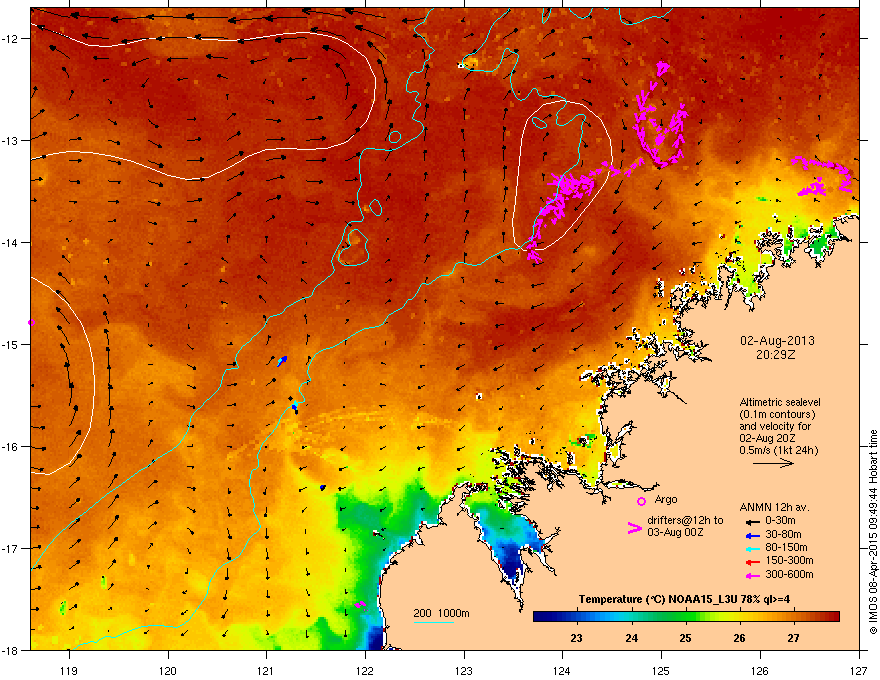Image resolution: width=880 pixels, height=680 pixels.
Task: Click the longitude axis label '119'
Action: (x=69, y=671)
